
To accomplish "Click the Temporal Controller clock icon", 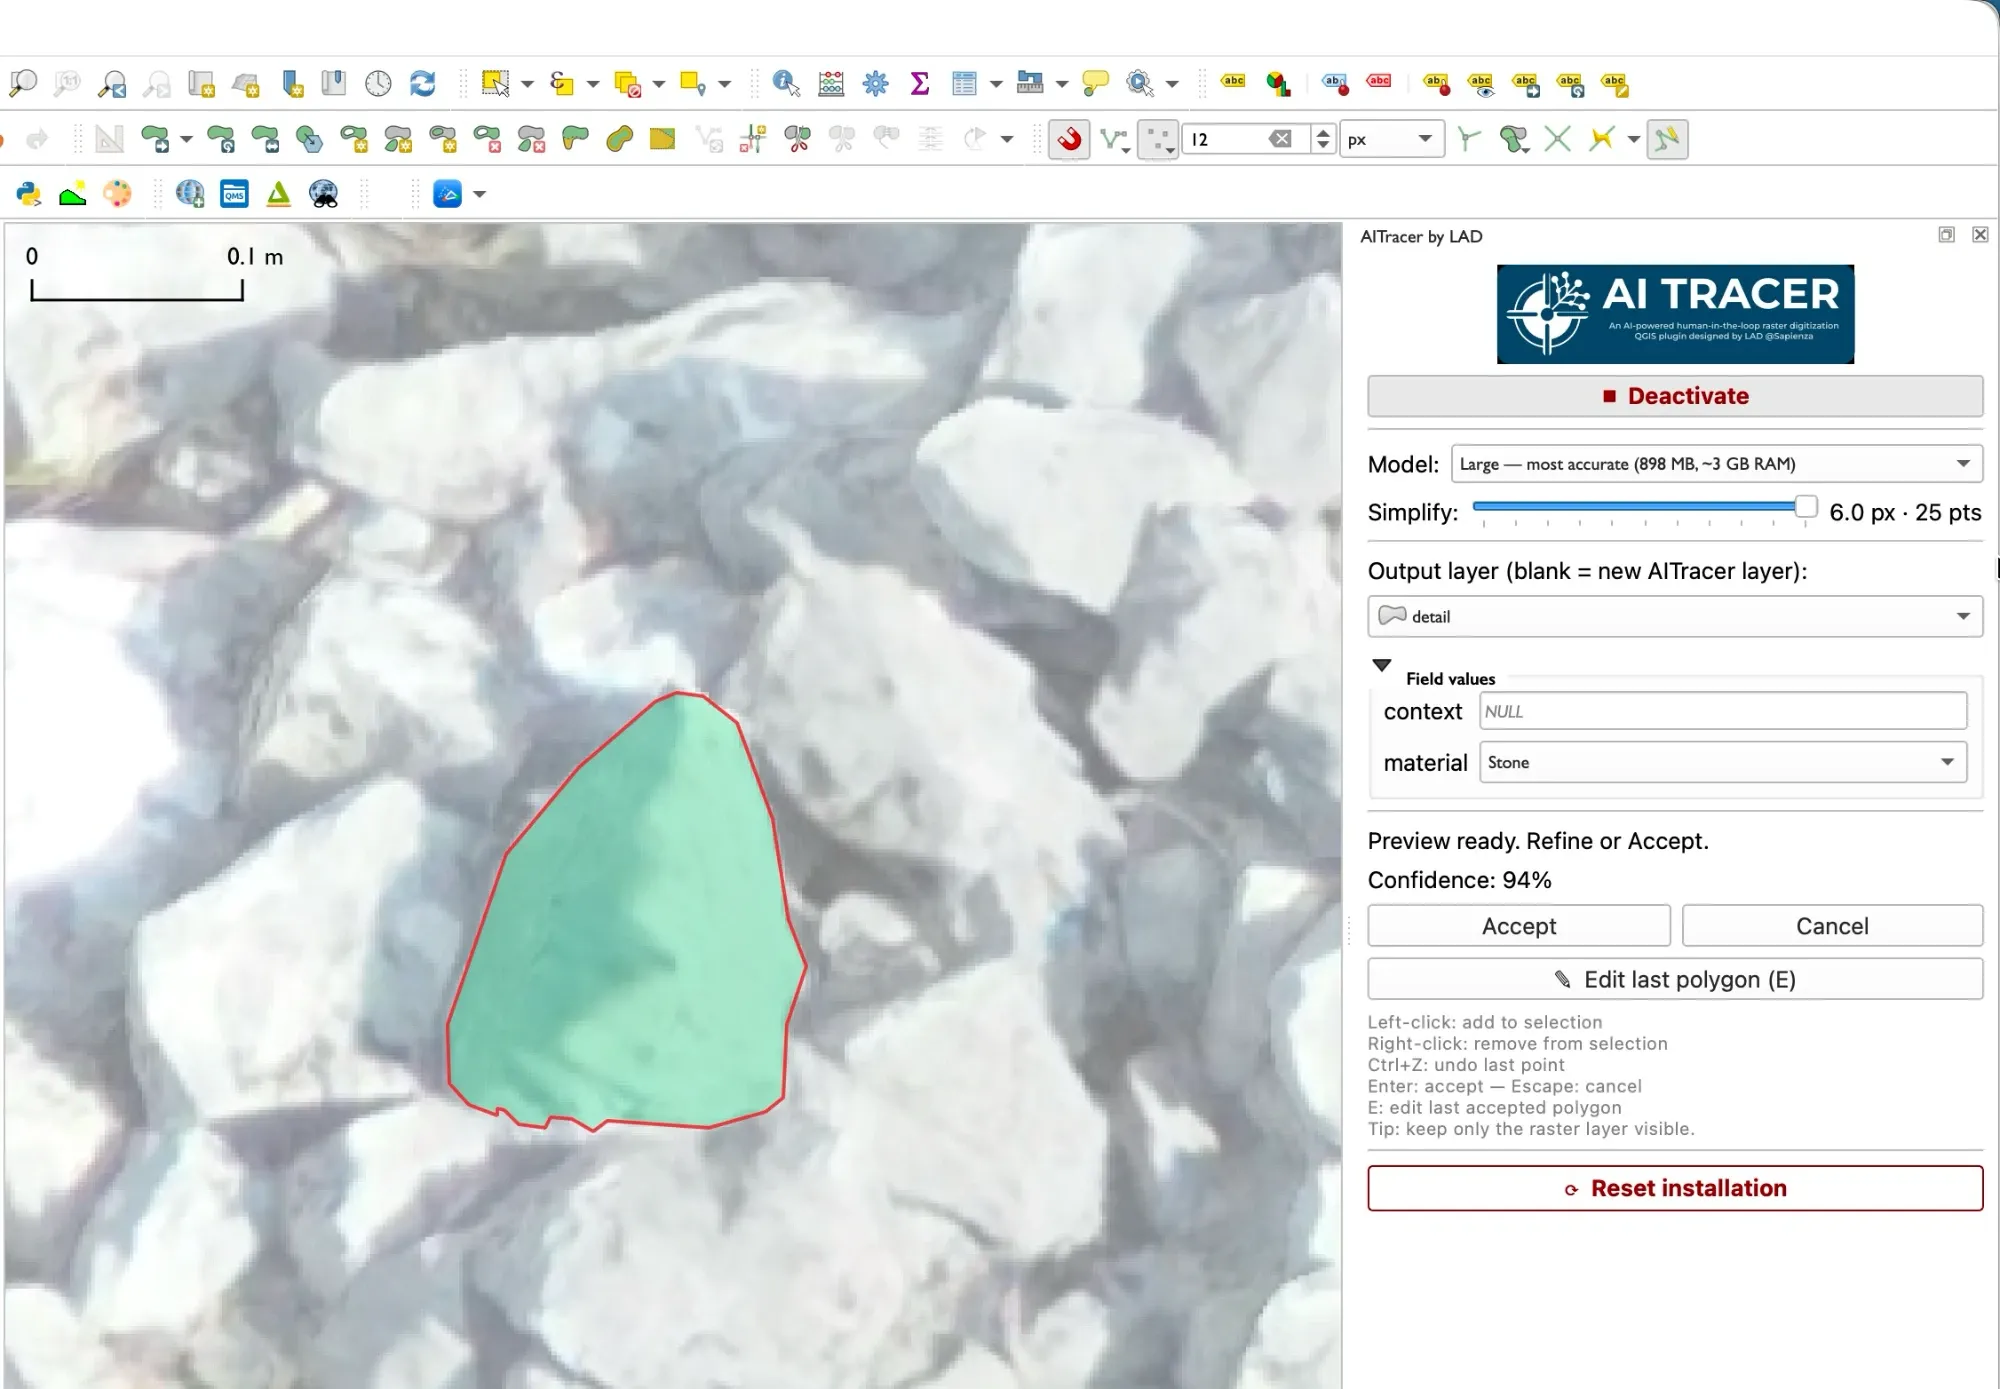I will [x=378, y=84].
